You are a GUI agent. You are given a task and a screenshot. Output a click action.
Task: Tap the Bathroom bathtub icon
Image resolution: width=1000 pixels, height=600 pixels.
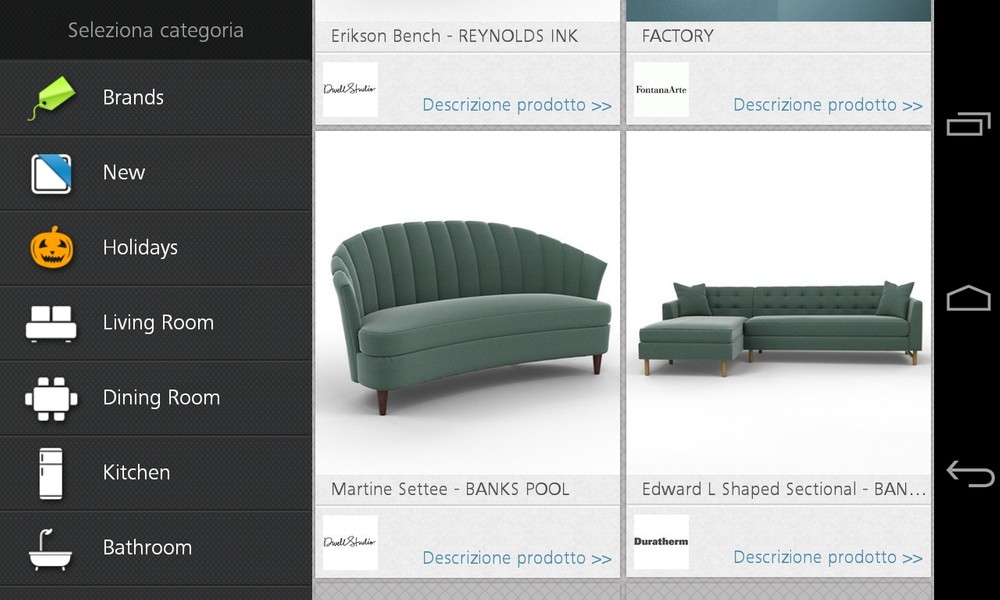[x=50, y=549]
